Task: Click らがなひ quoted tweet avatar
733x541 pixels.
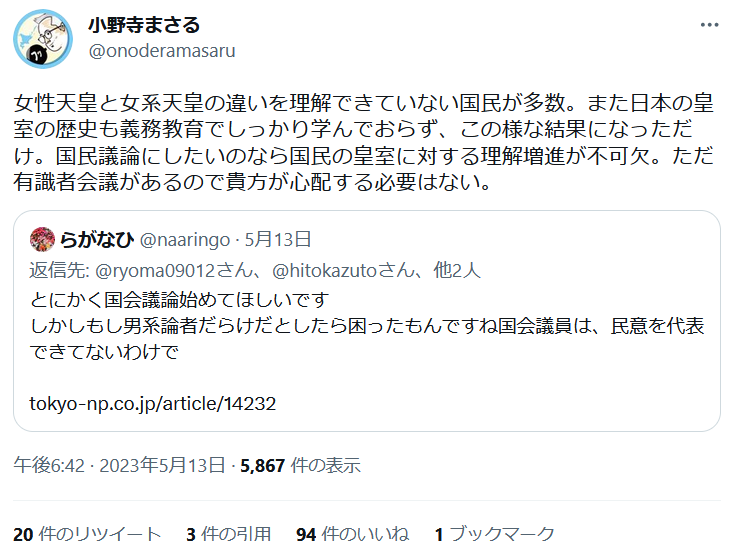Action: coord(42,239)
